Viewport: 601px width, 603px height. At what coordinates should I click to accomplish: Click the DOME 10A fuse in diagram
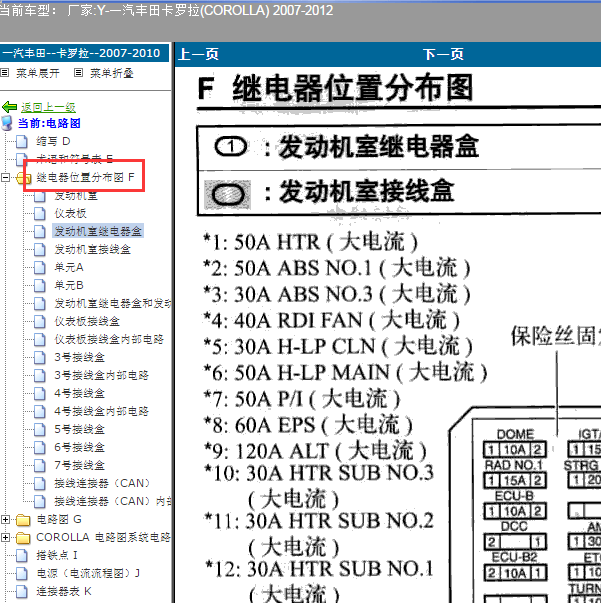coord(514,449)
